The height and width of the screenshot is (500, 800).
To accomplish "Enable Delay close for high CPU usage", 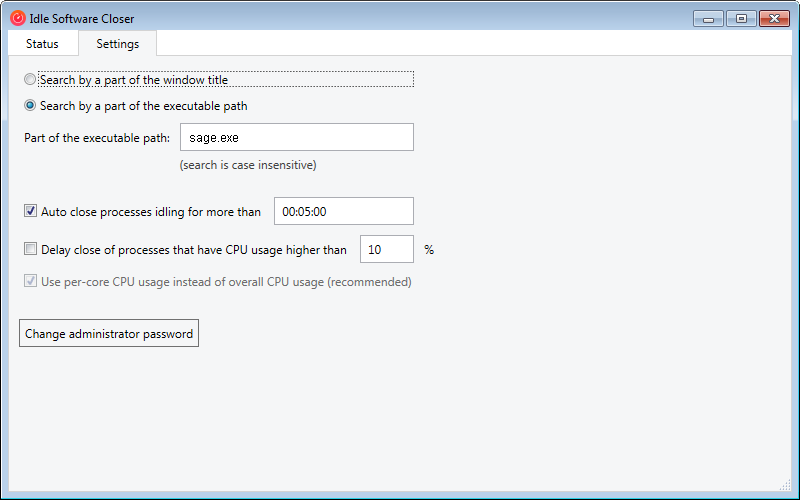I will pos(31,249).
